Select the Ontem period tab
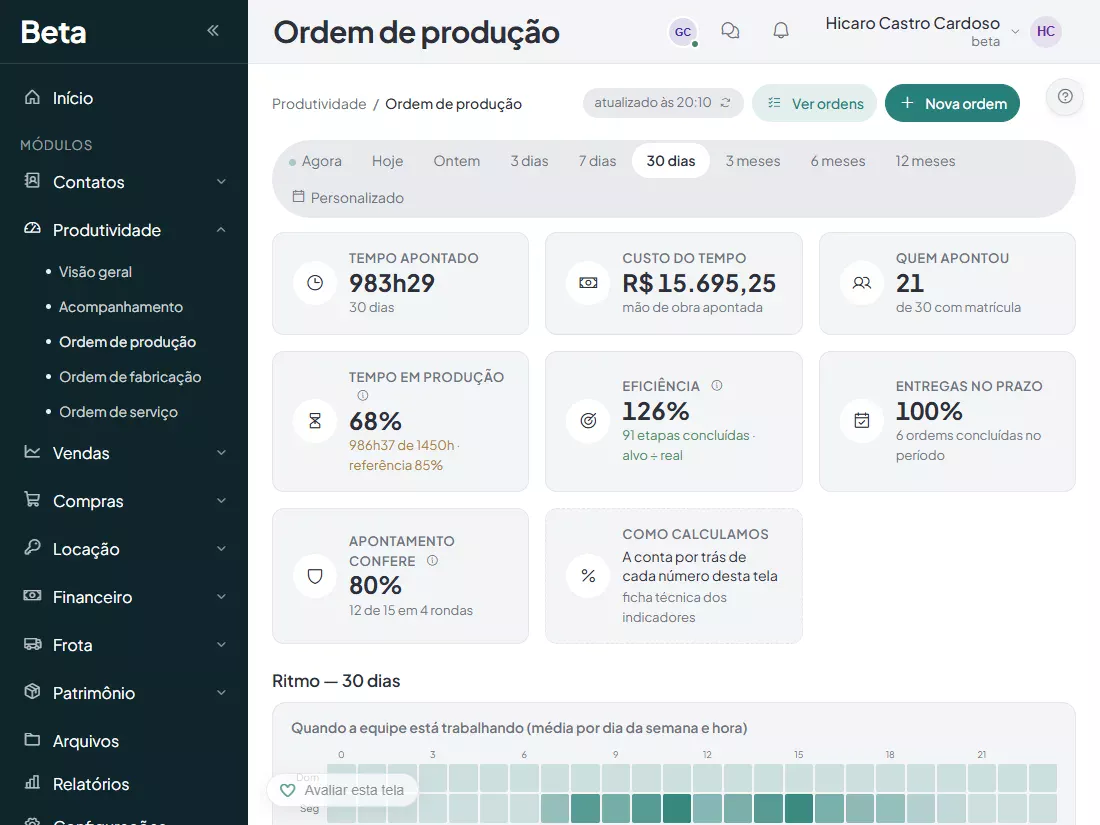 [x=457, y=161]
